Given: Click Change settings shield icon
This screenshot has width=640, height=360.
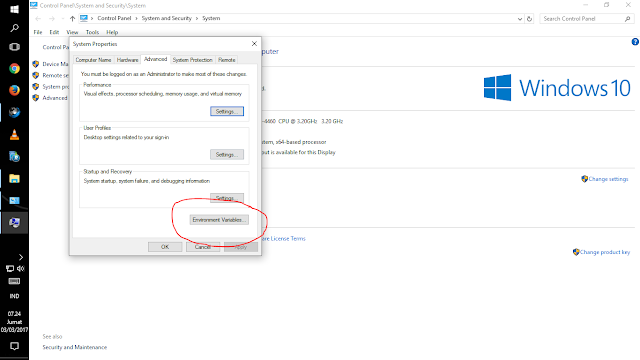Looking at the screenshot, I should click(584, 179).
